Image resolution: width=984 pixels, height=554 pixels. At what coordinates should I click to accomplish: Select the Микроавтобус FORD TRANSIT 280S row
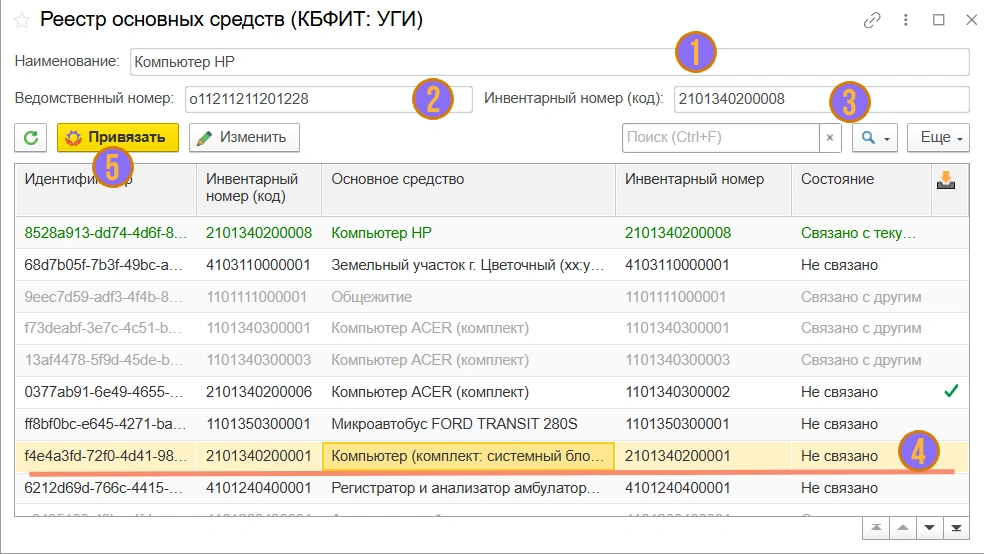492,424
